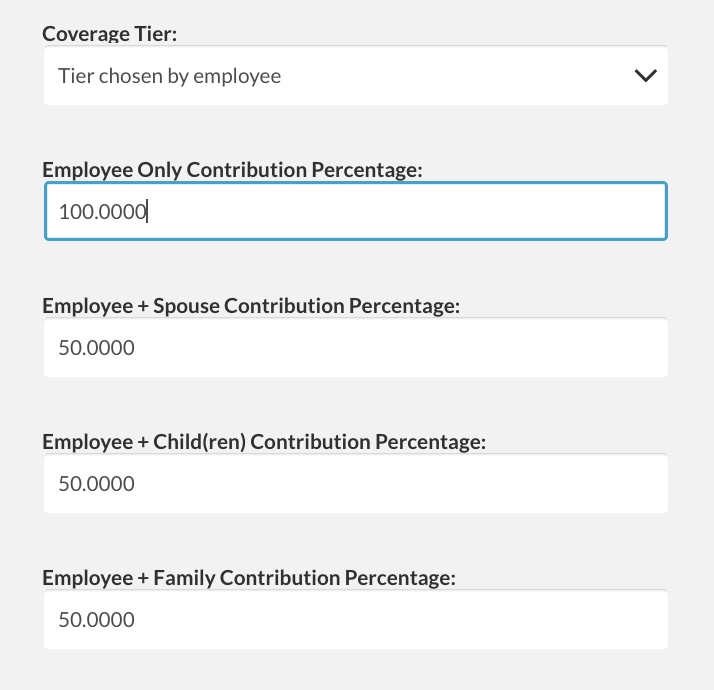This screenshot has width=714, height=690.
Task: Click the Employee + Family Contribution Percentage label
Action: [x=249, y=578]
